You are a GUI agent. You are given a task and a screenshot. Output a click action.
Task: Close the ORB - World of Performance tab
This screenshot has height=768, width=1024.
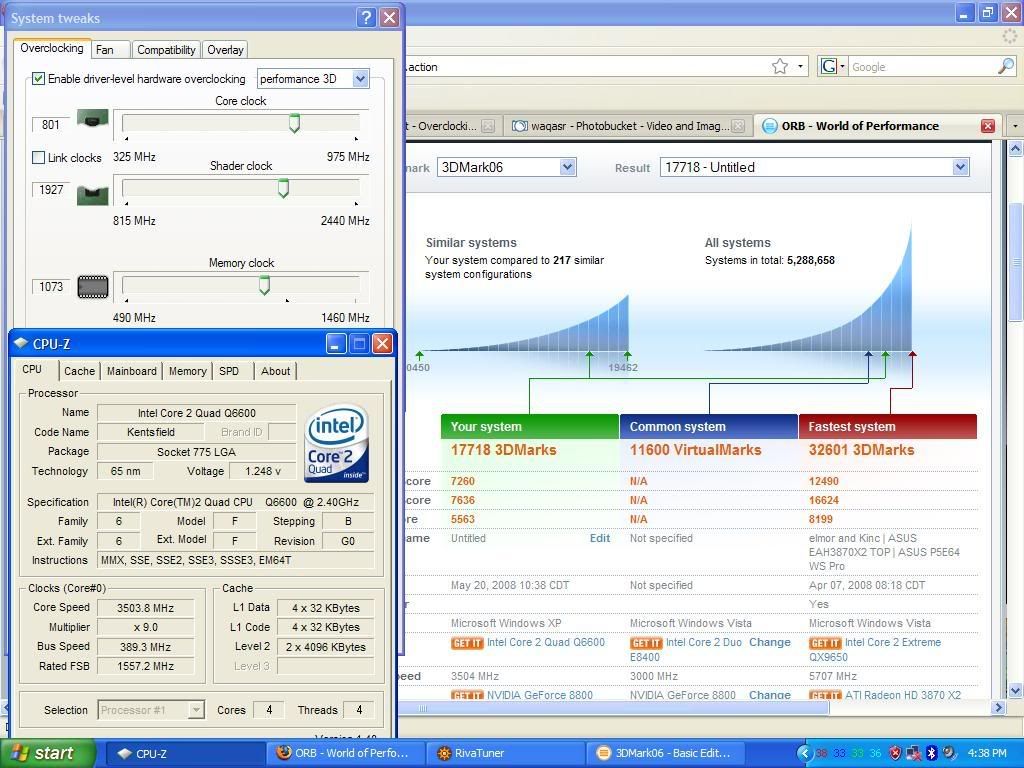[x=987, y=126]
